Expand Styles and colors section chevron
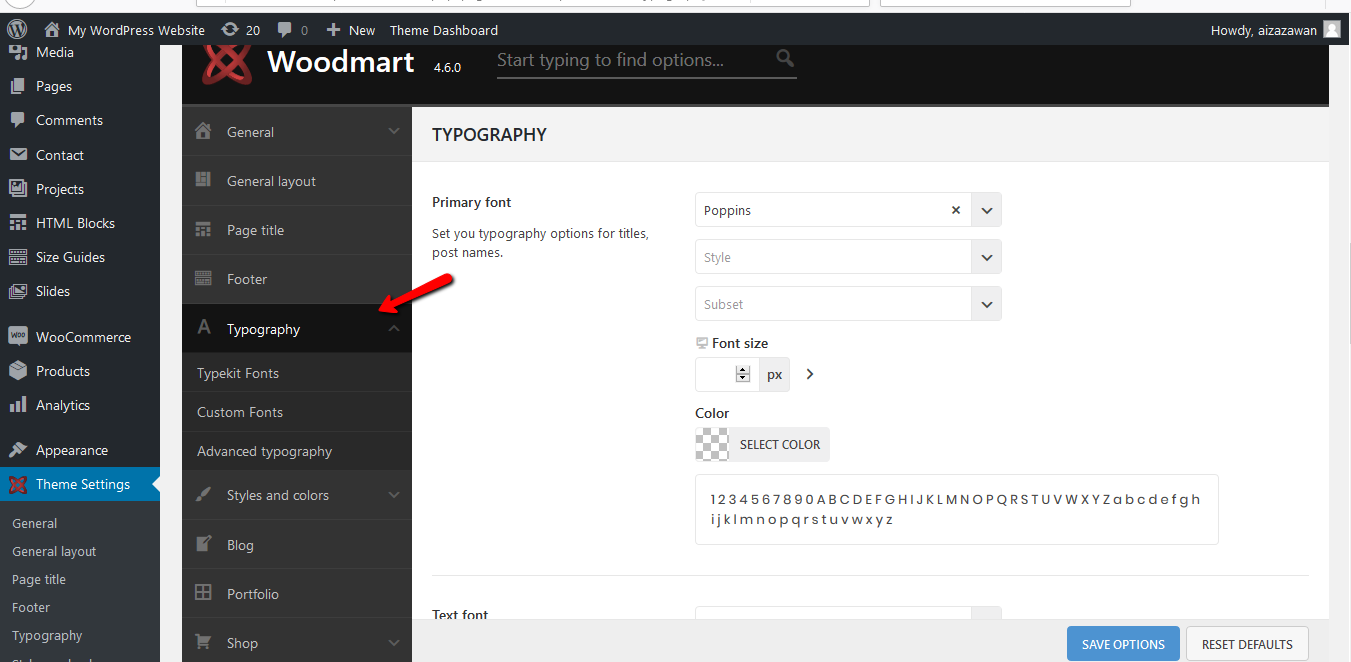Viewport: 1351px width, 662px height. pyautogui.click(x=394, y=495)
